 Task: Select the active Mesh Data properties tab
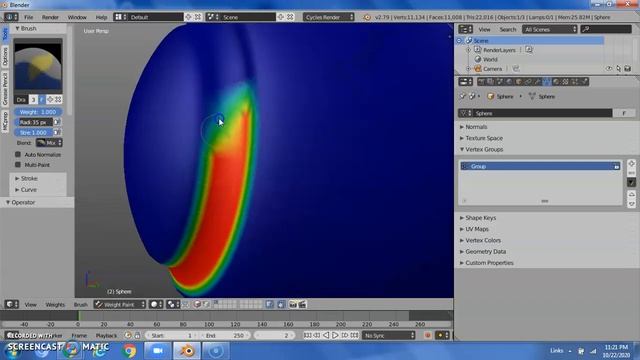coord(547,82)
